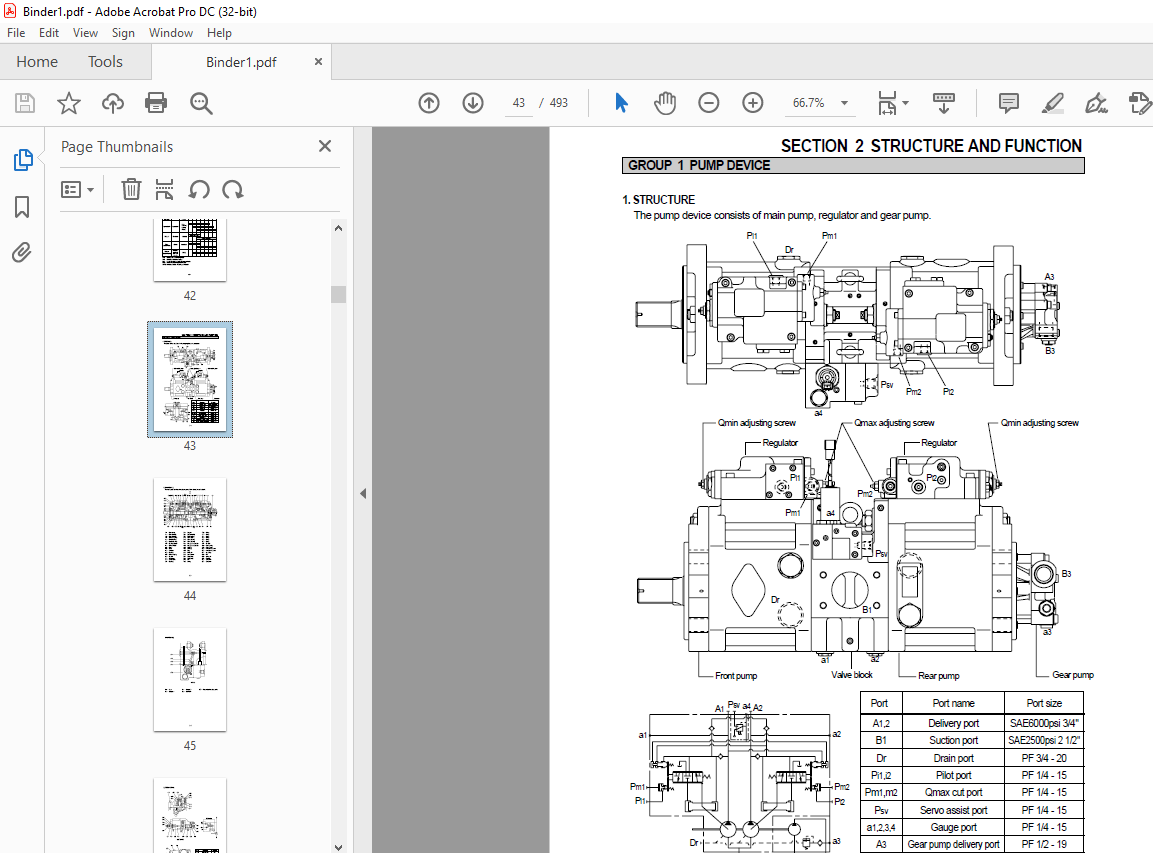This screenshot has width=1153, height=853.
Task: Open the Find text magnifier
Action: 201,104
